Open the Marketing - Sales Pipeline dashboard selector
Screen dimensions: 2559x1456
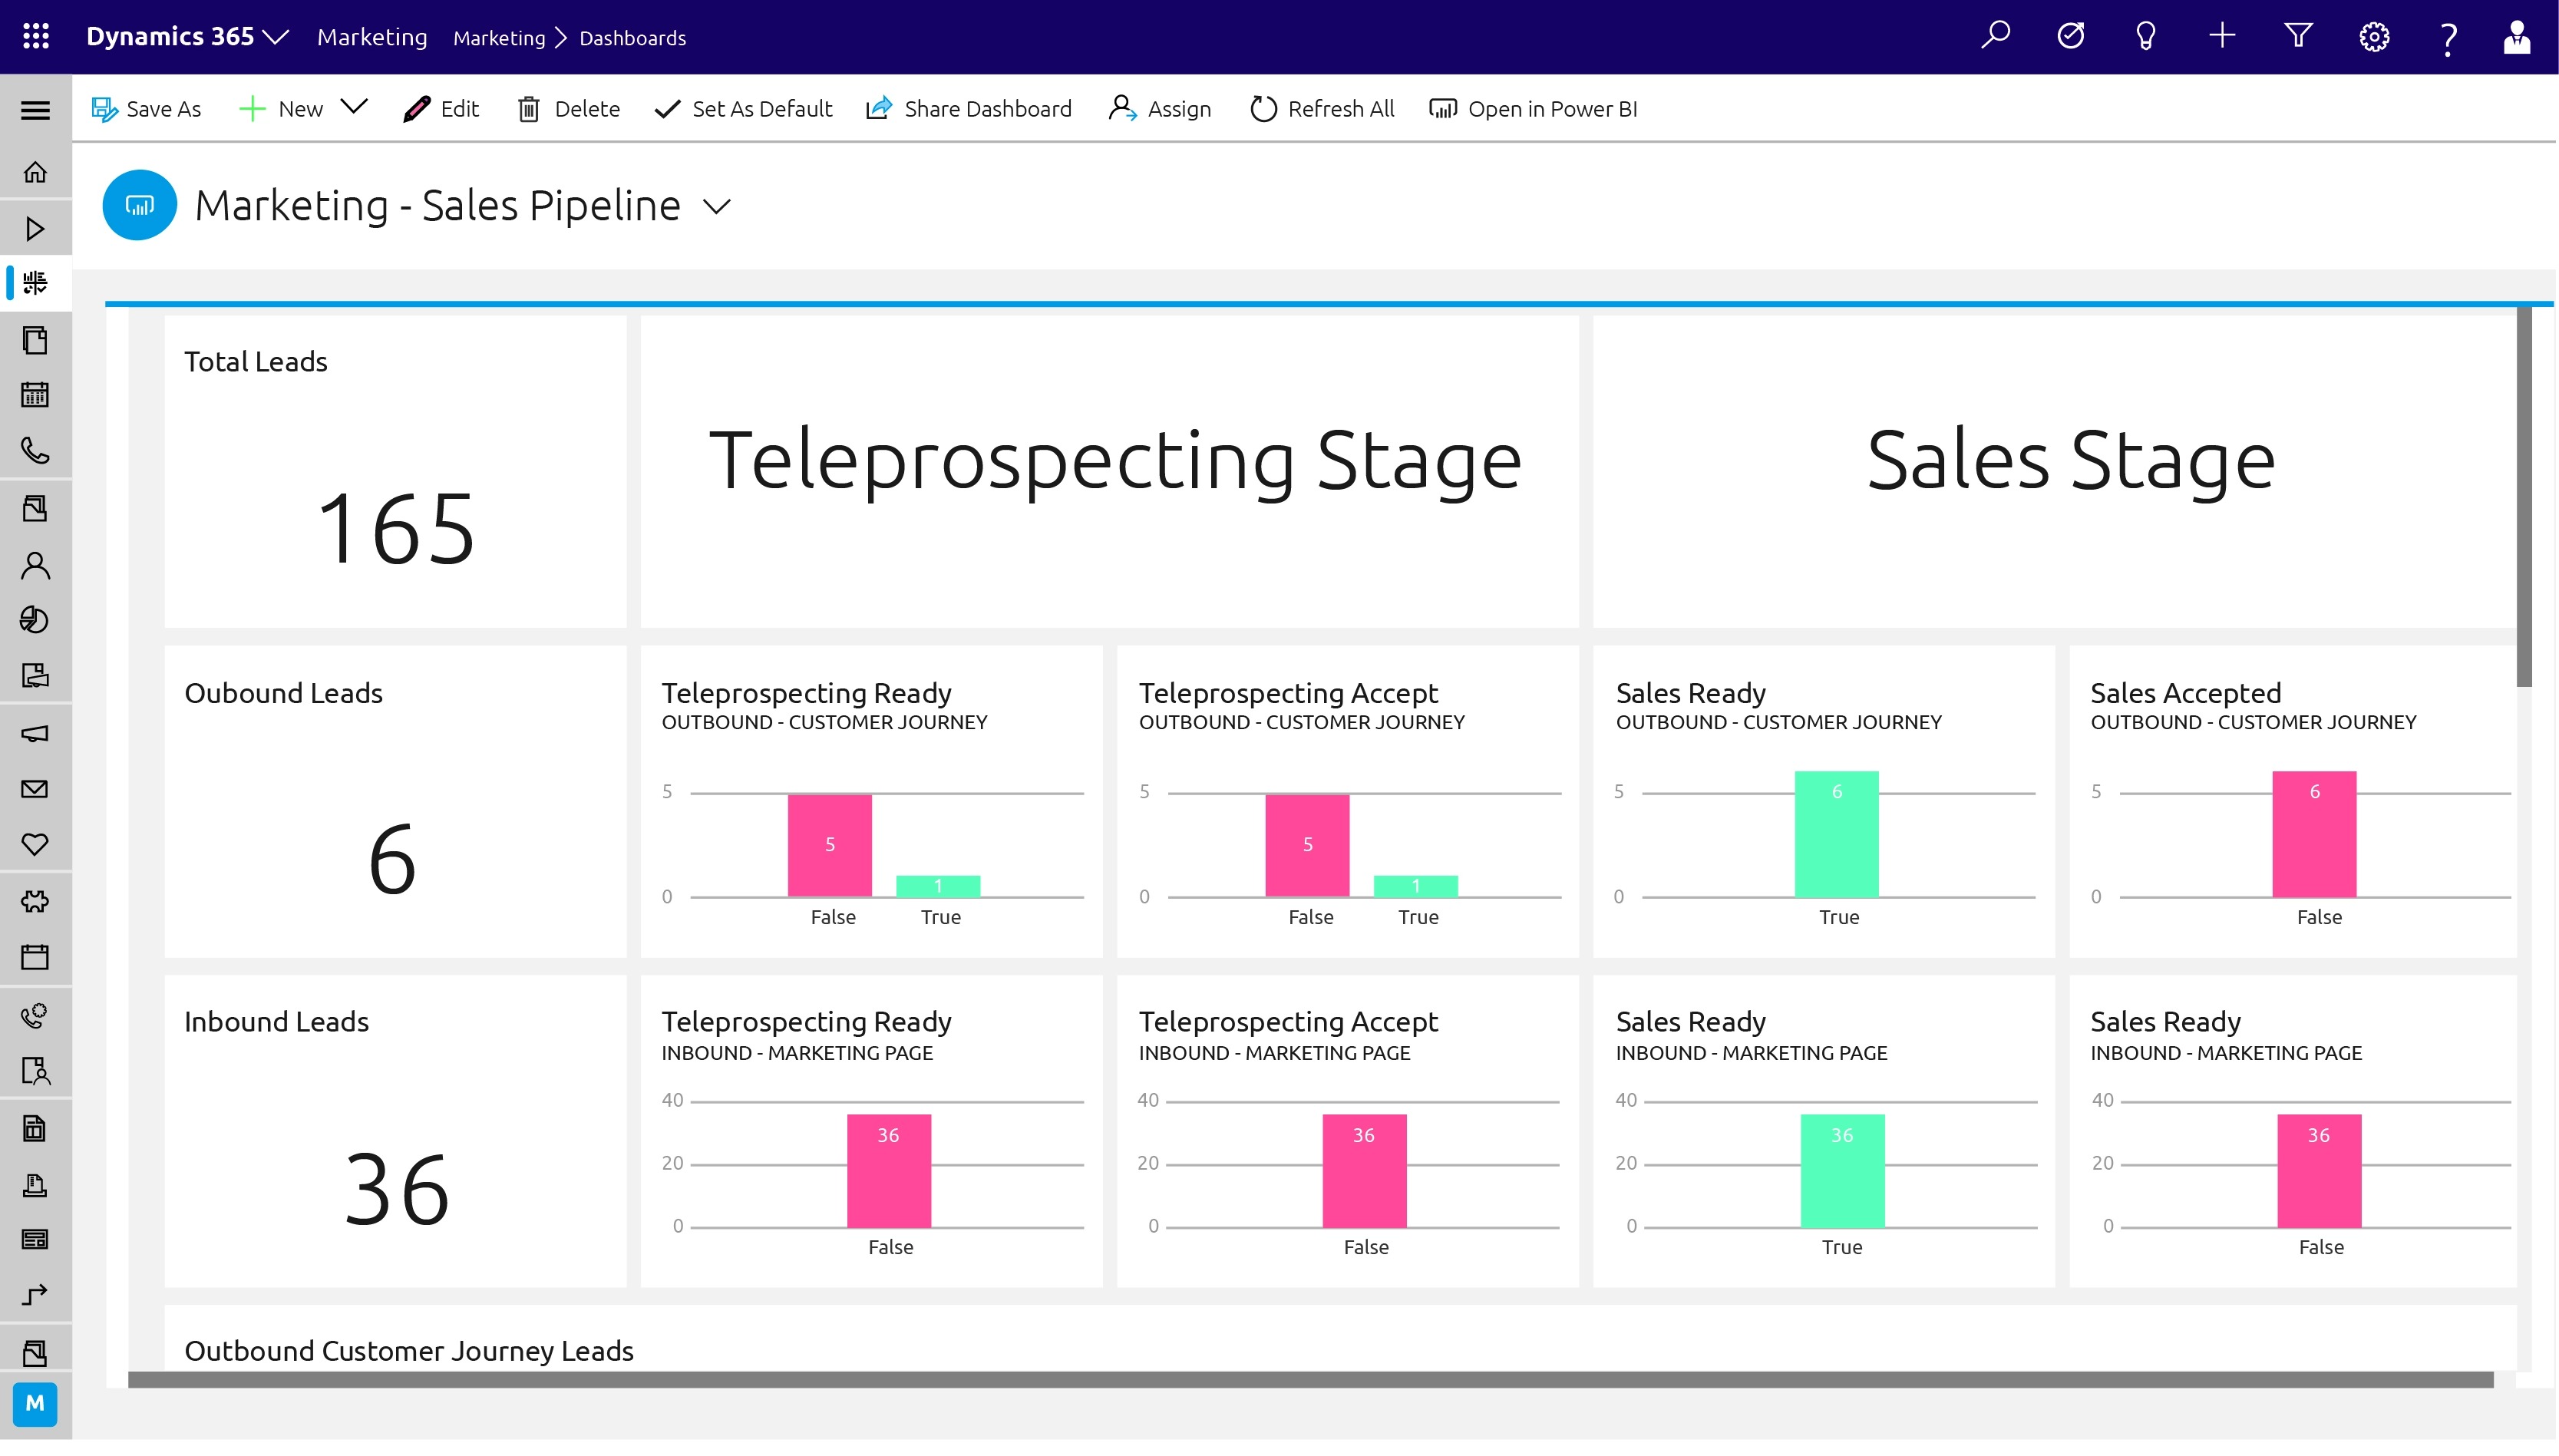pos(716,207)
